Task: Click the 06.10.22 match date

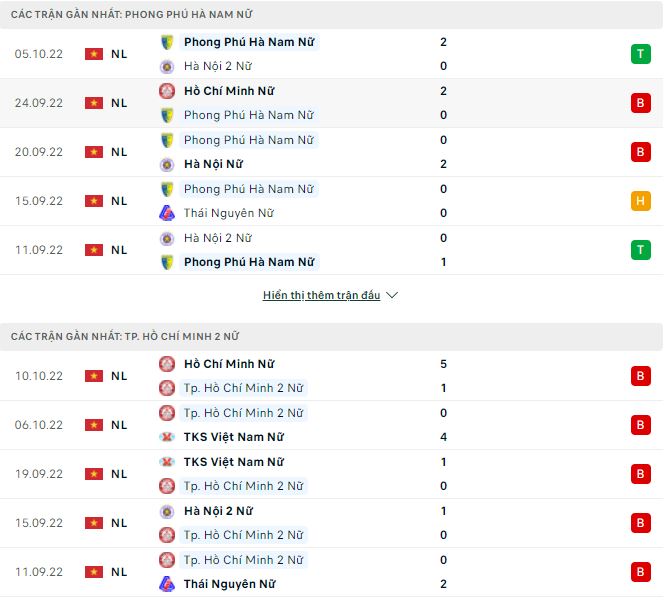Action: click(x=39, y=425)
